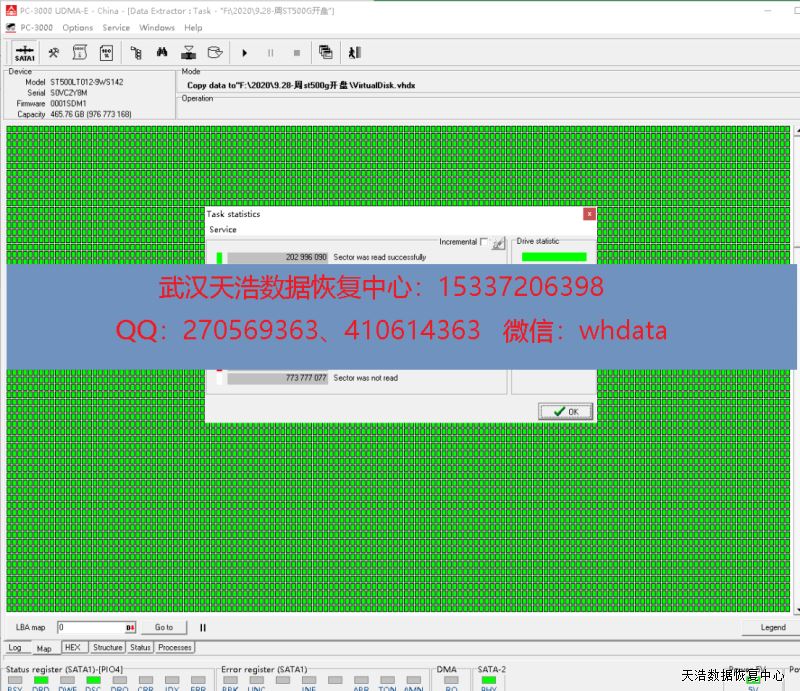Open the Options menu
800x691 pixels.
click(77, 28)
